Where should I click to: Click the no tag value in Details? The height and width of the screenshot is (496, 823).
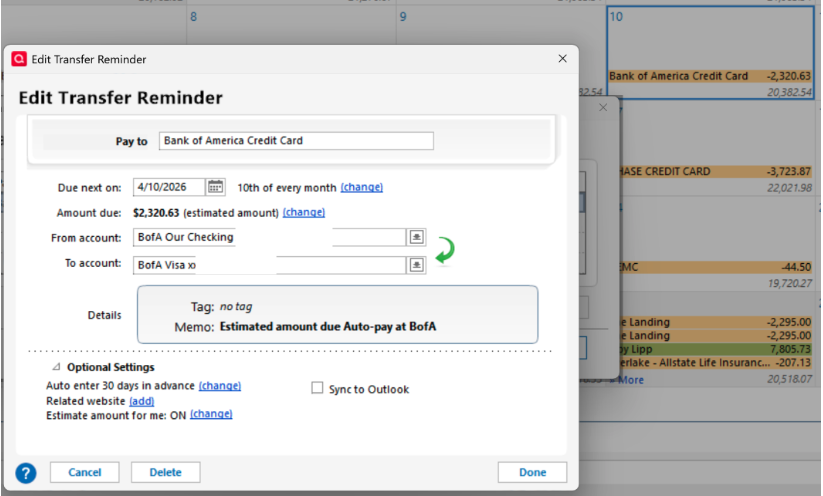(236, 307)
